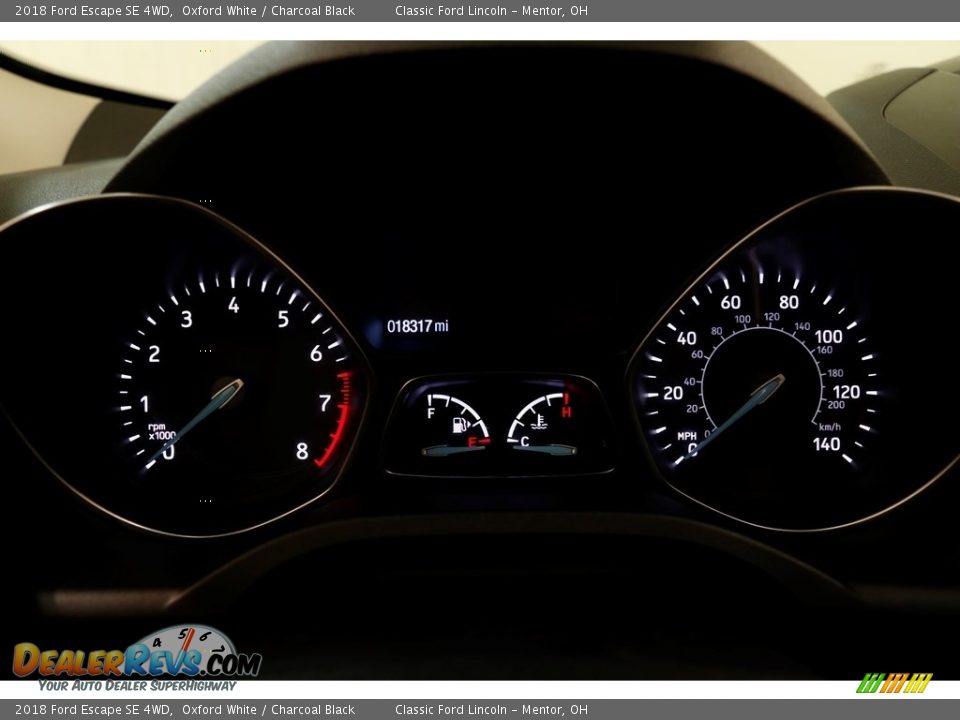Open the top "2018 Ford Escape SE 4WD" title
Screen dimensions: 960x720
point(93,11)
